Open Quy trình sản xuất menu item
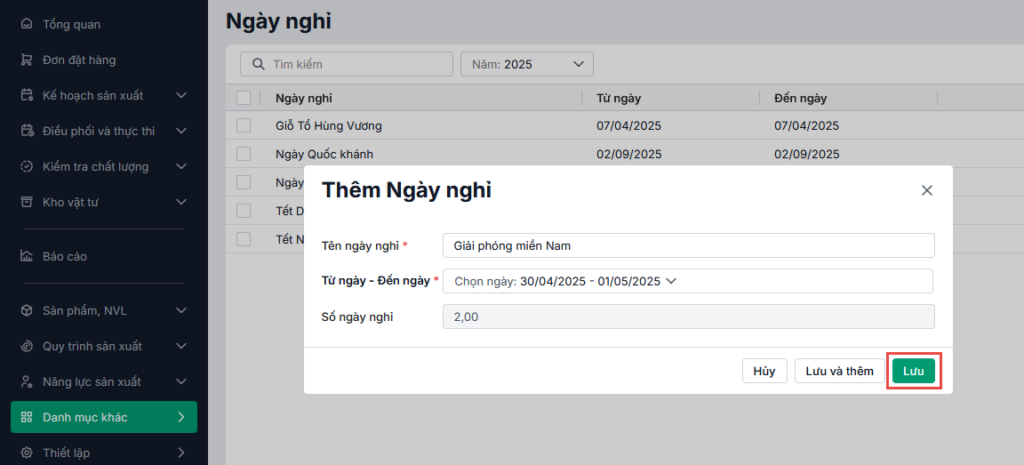Viewport: 1024px width, 465px height. click(92, 346)
